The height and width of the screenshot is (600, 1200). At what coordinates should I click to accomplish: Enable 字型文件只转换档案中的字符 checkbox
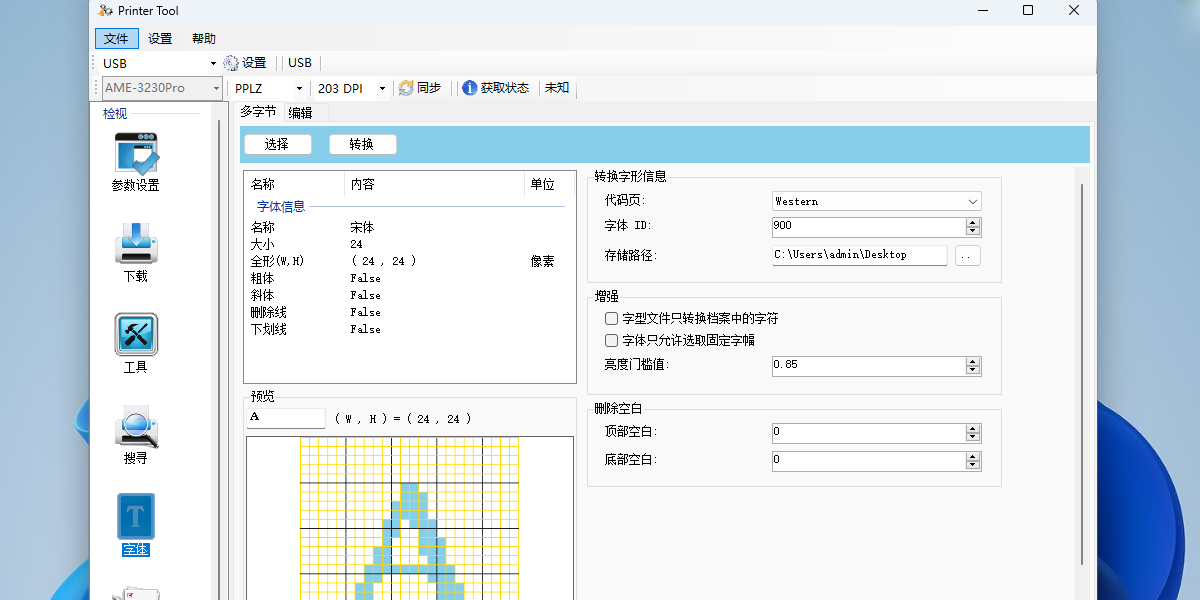tap(612, 319)
